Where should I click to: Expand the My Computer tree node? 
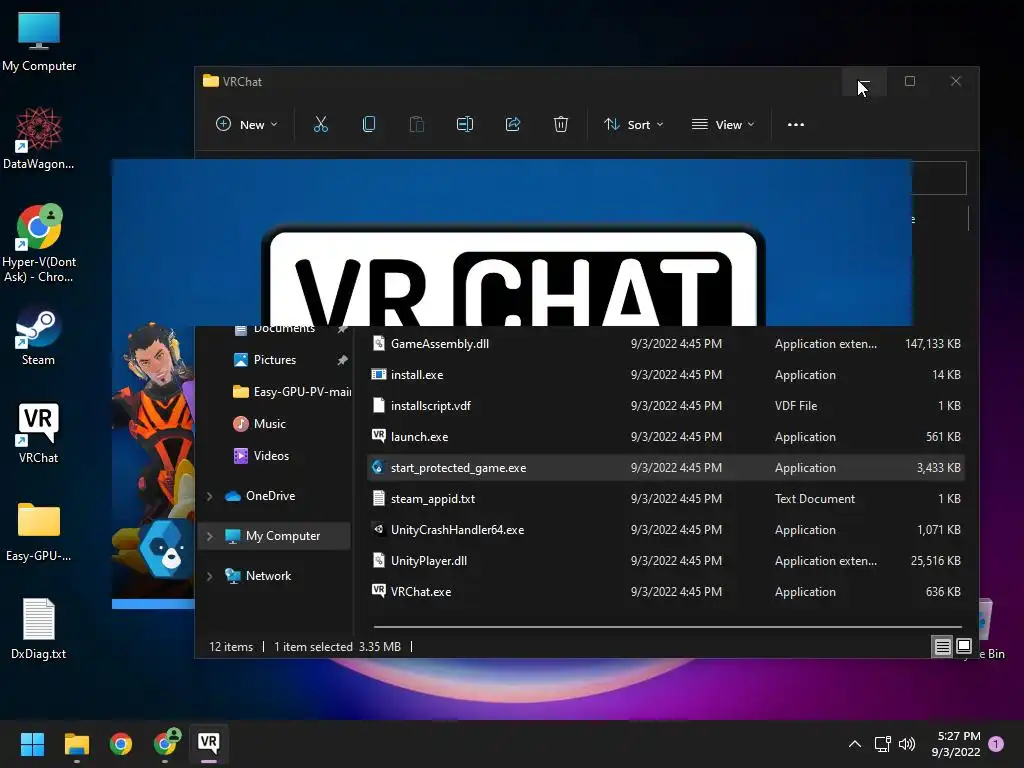tap(210, 536)
